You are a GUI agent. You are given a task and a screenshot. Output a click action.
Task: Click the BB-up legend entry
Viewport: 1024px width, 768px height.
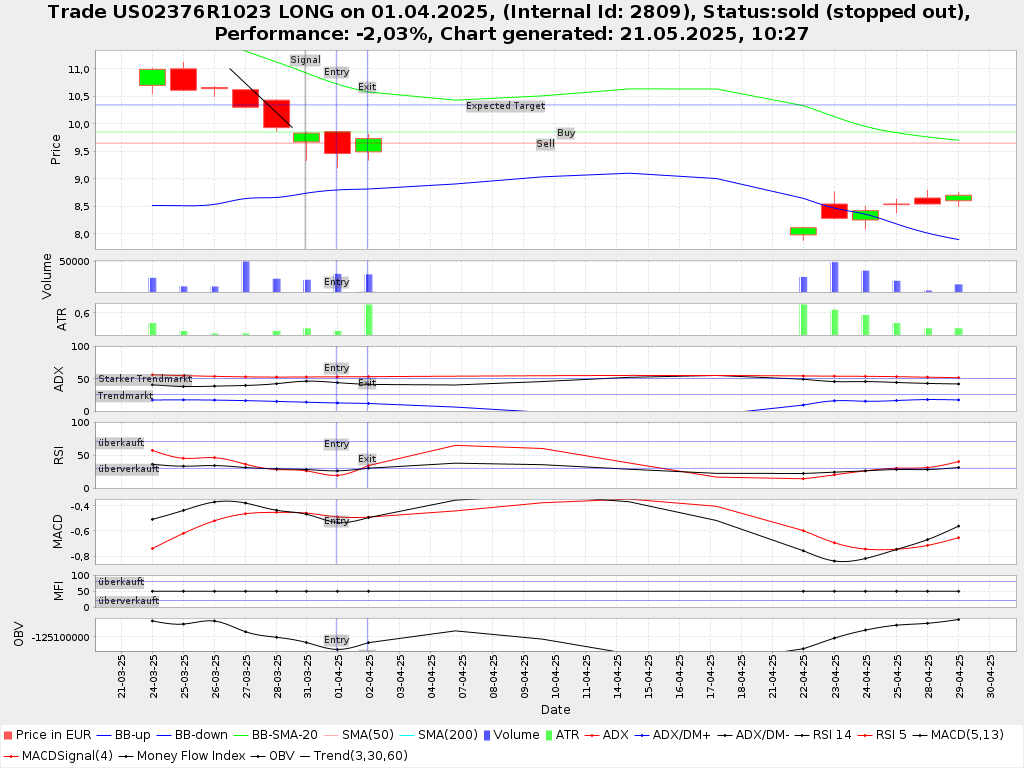coord(125,736)
